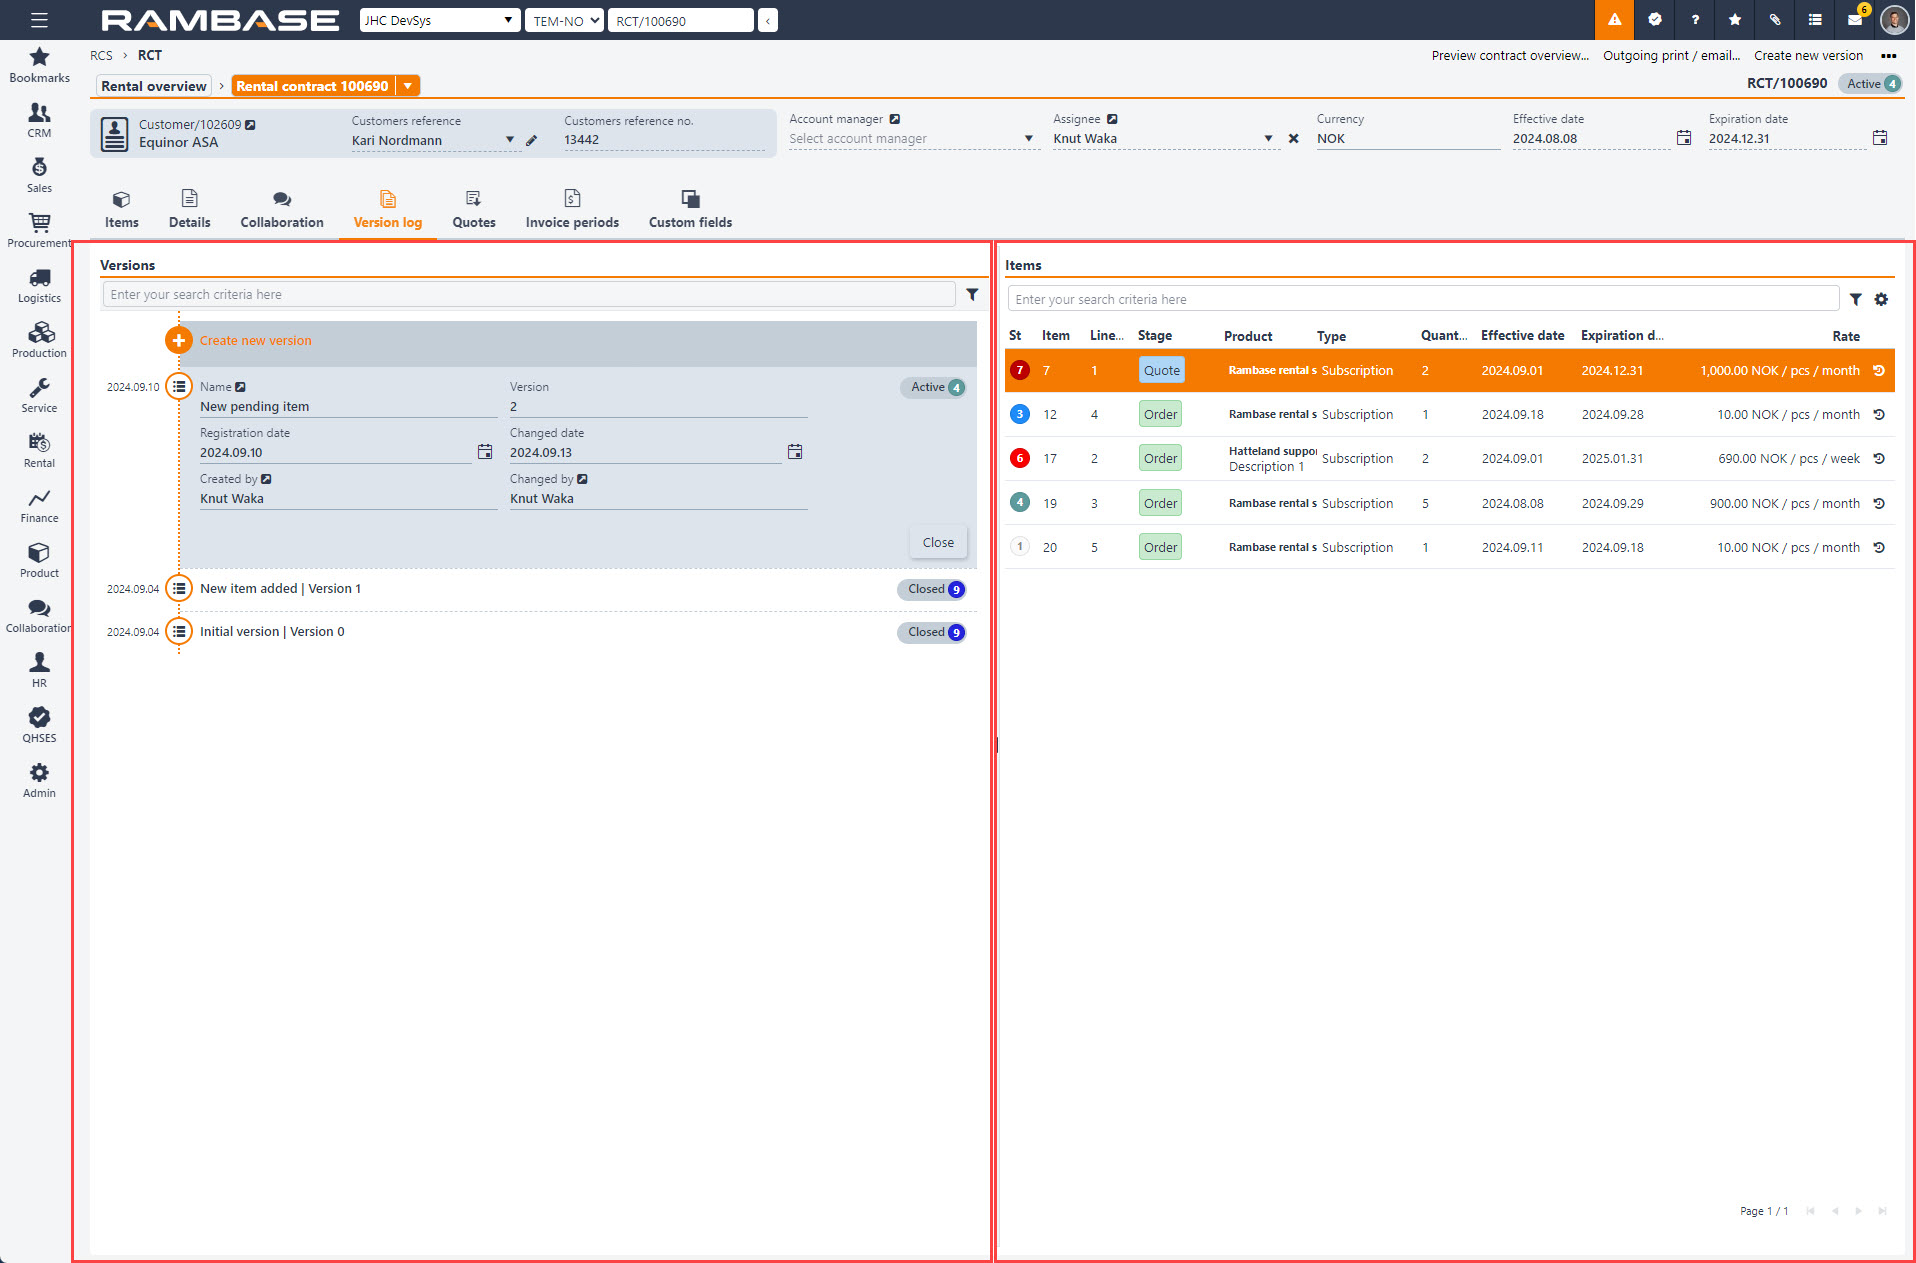Click the Create new version link
1916x1263 pixels.
click(x=255, y=341)
